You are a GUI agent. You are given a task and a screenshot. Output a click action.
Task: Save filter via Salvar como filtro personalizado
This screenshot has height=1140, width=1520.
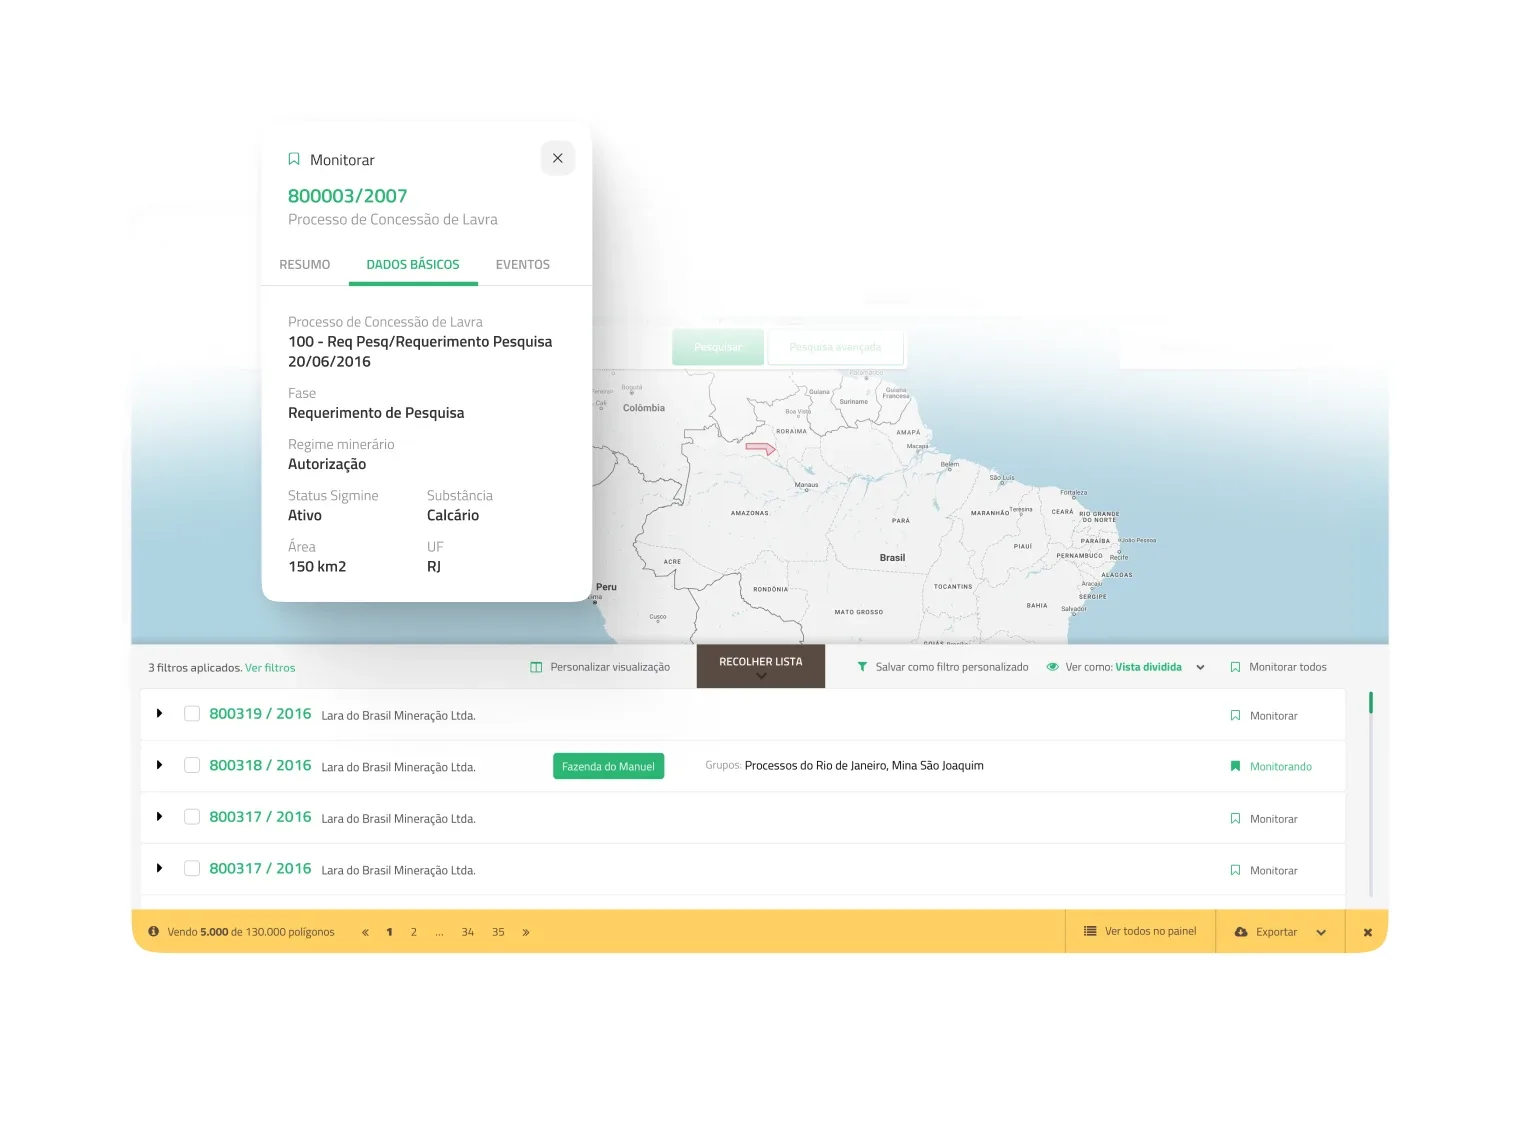[952, 667]
